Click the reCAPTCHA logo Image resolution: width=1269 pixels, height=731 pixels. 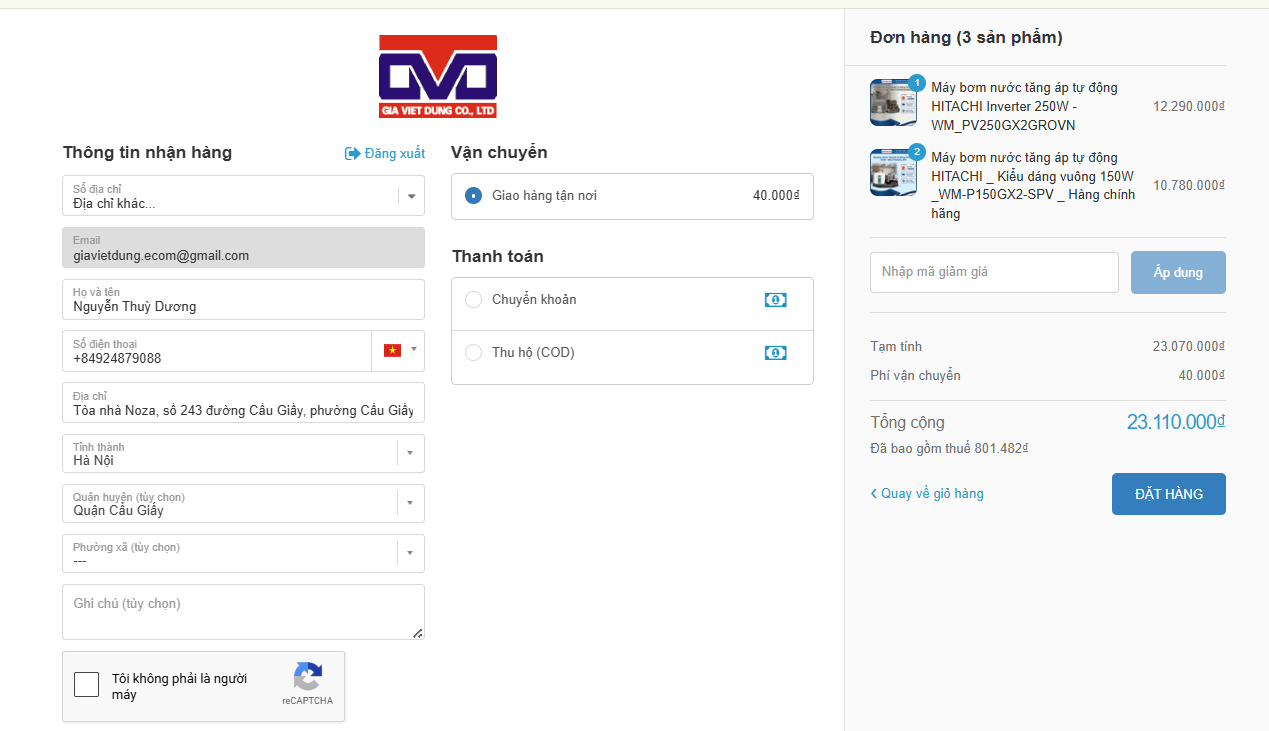(x=308, y=677)
